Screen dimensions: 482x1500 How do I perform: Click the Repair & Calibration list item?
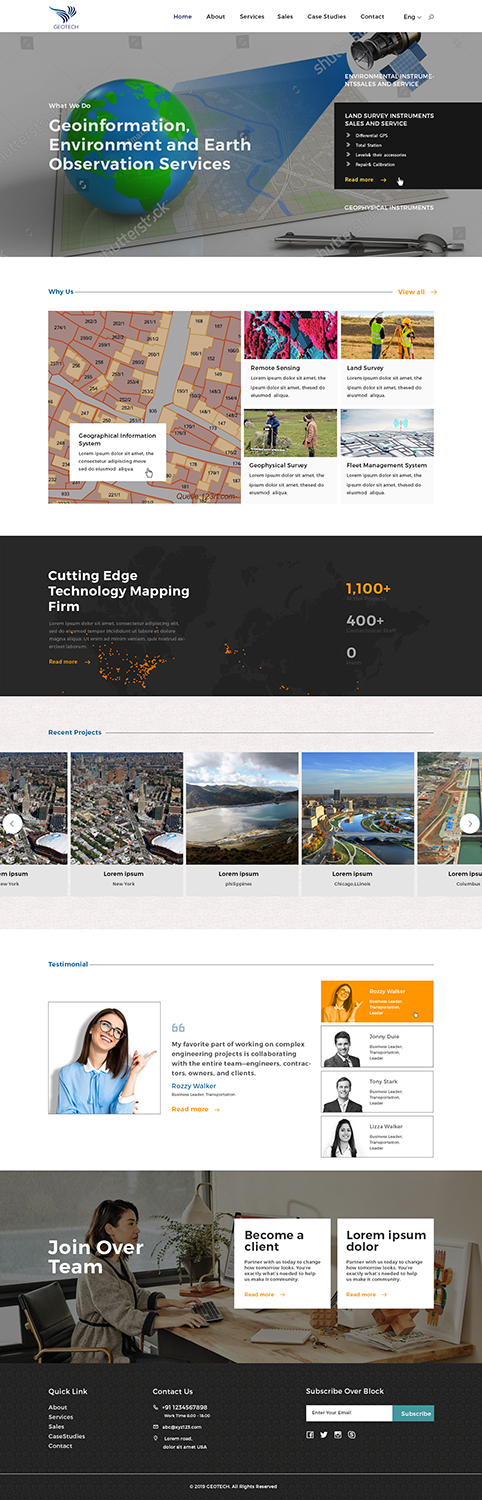pos(374,164)
